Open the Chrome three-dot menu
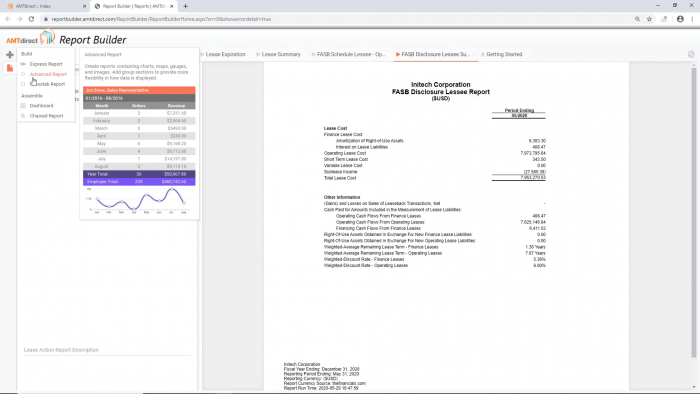 [692, 19]
